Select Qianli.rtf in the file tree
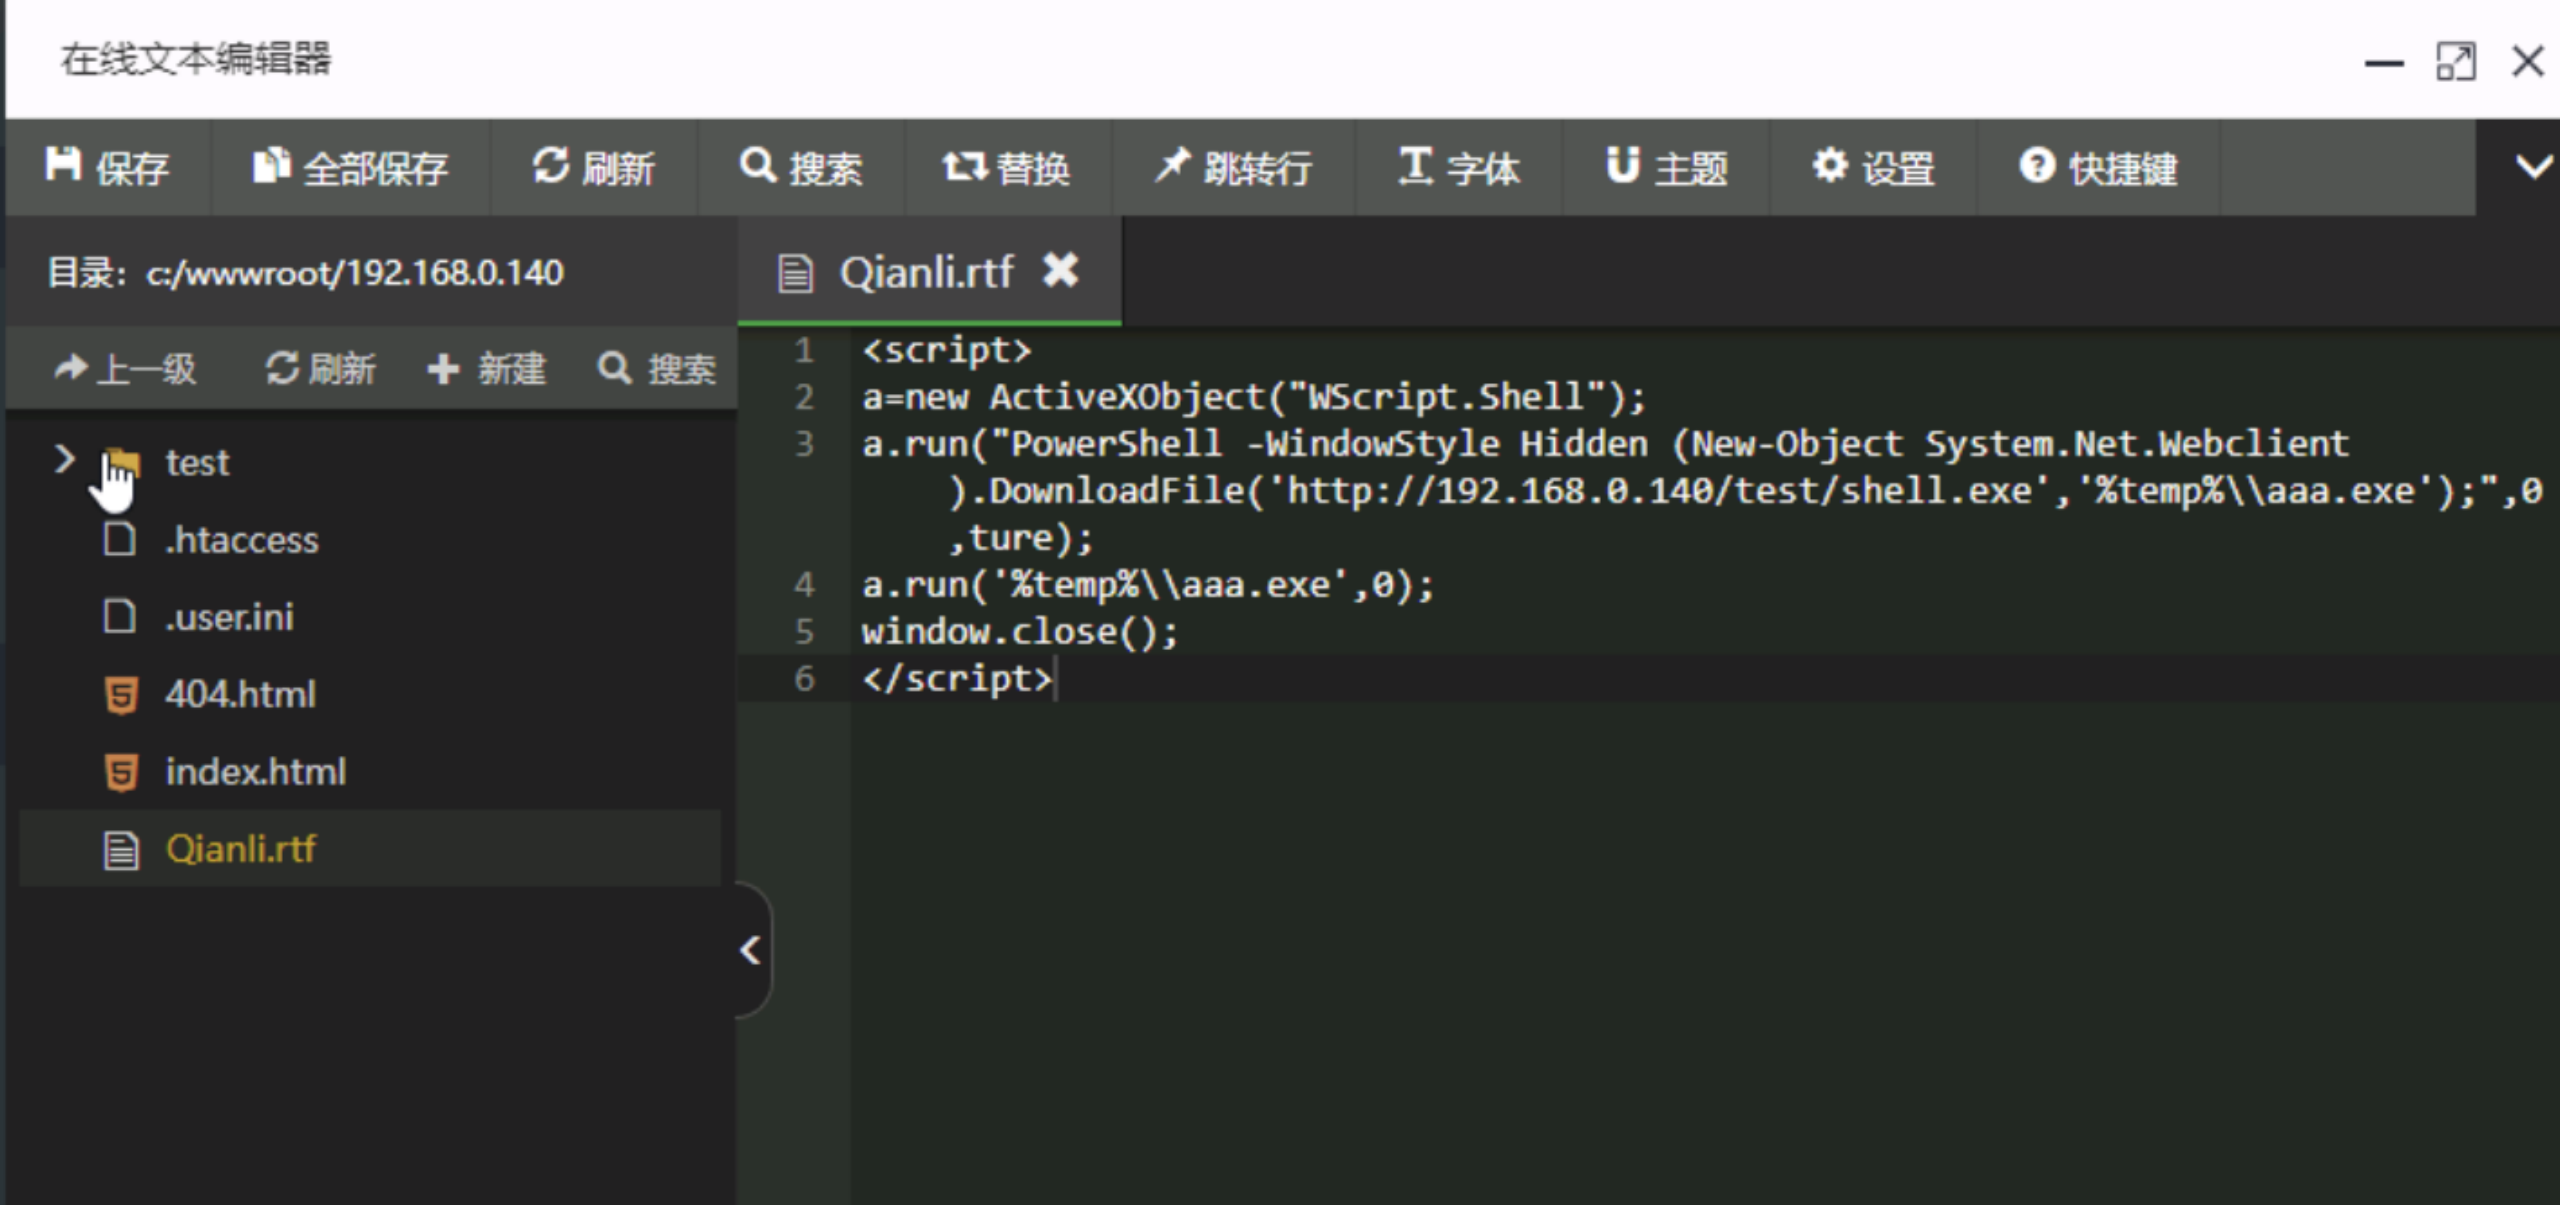2560x1205 pixels. click(370, 848)
